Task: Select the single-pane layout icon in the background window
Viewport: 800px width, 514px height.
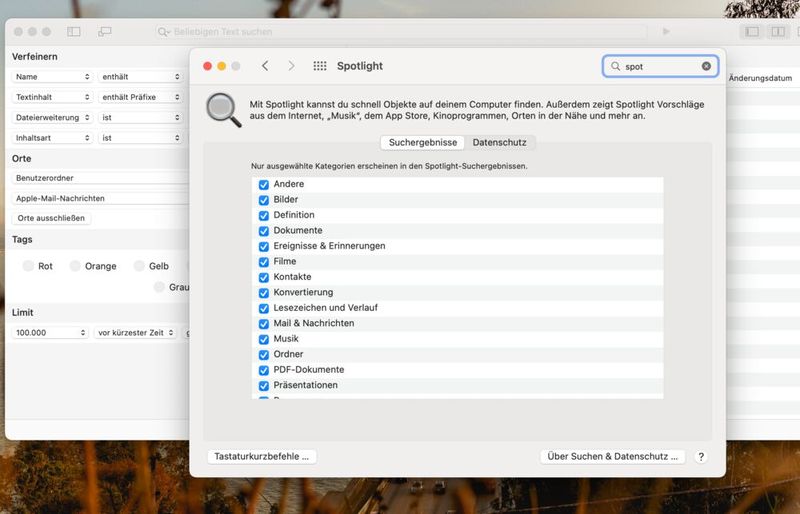Action: coord(752,32)
